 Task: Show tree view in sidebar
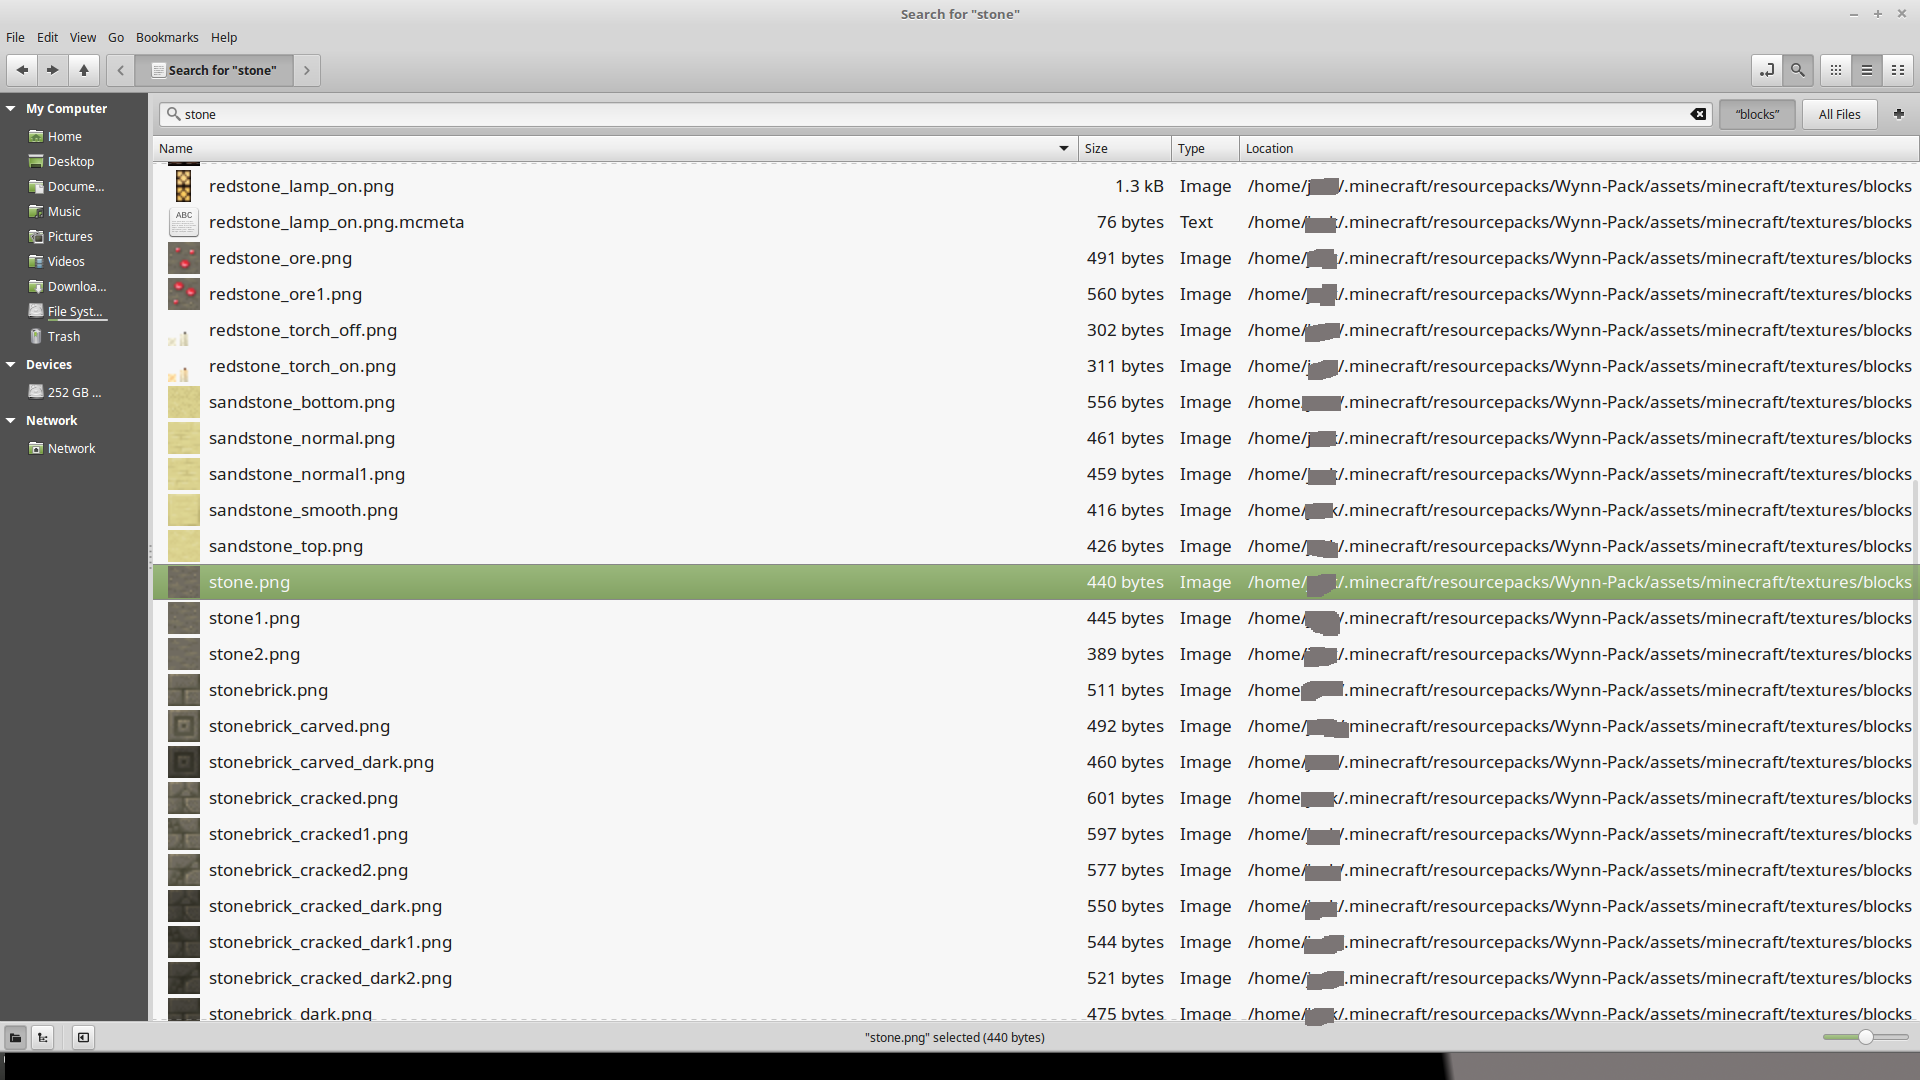click(43, 1037)
